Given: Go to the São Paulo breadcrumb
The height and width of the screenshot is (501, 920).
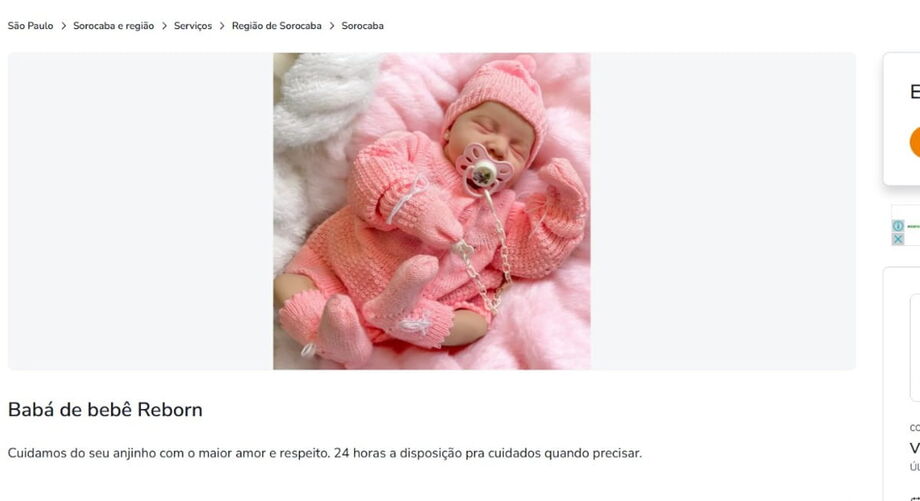Looking at the screenshot, I should coord(31,26).
